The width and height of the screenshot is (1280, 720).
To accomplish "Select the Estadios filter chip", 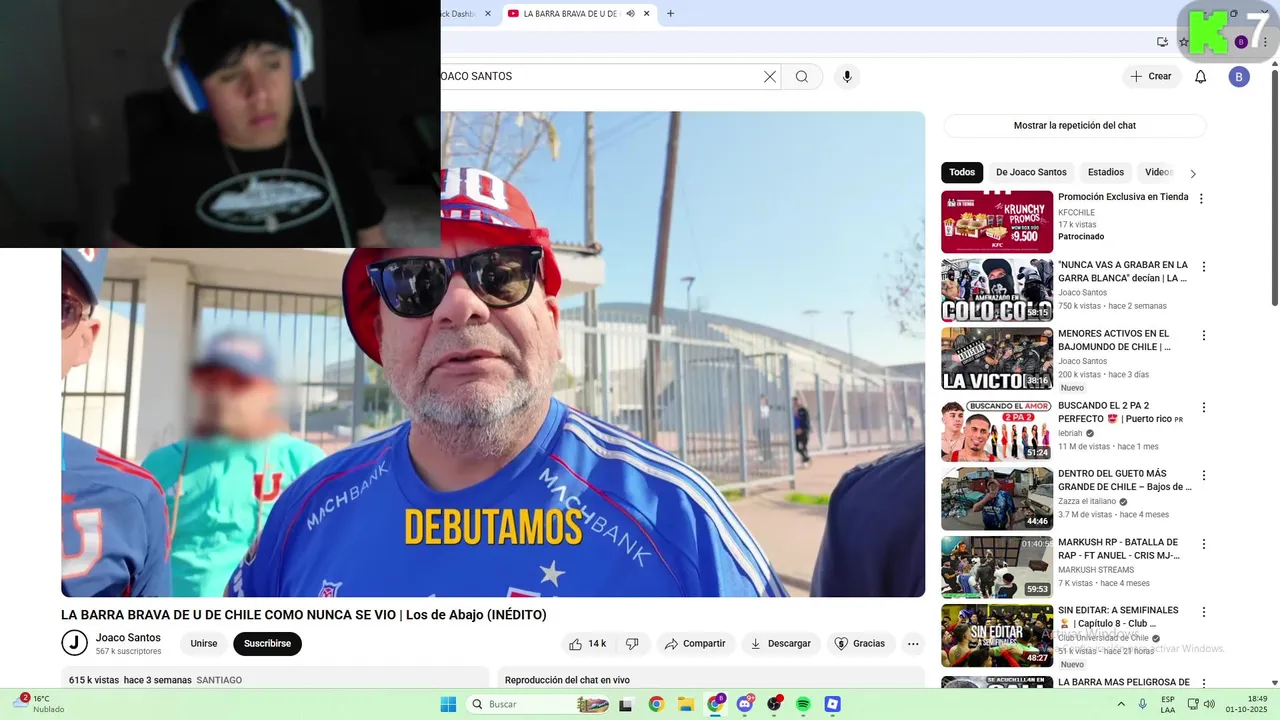I will point(1106,172).
